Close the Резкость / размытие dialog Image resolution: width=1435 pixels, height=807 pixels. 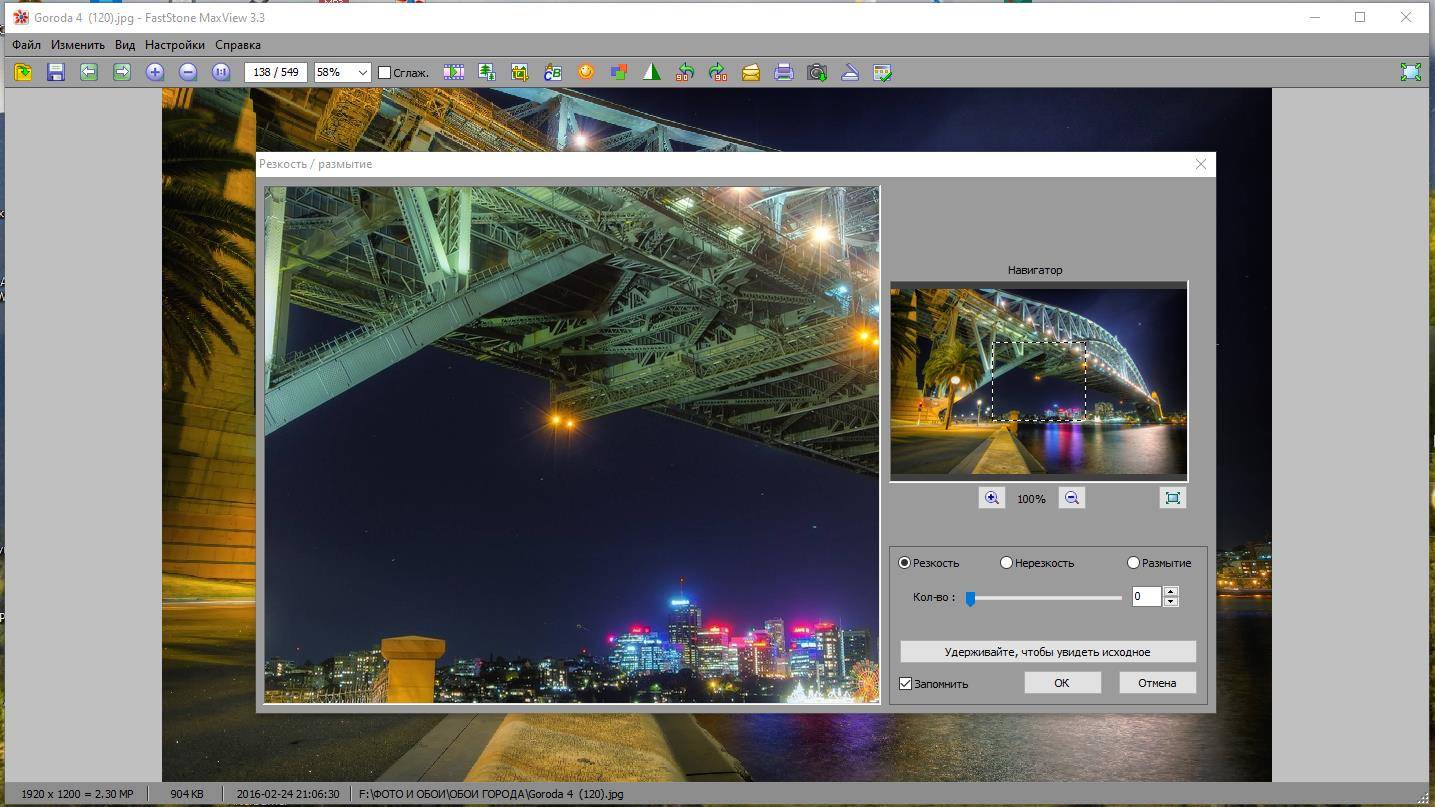click(x=1201, y=164)
